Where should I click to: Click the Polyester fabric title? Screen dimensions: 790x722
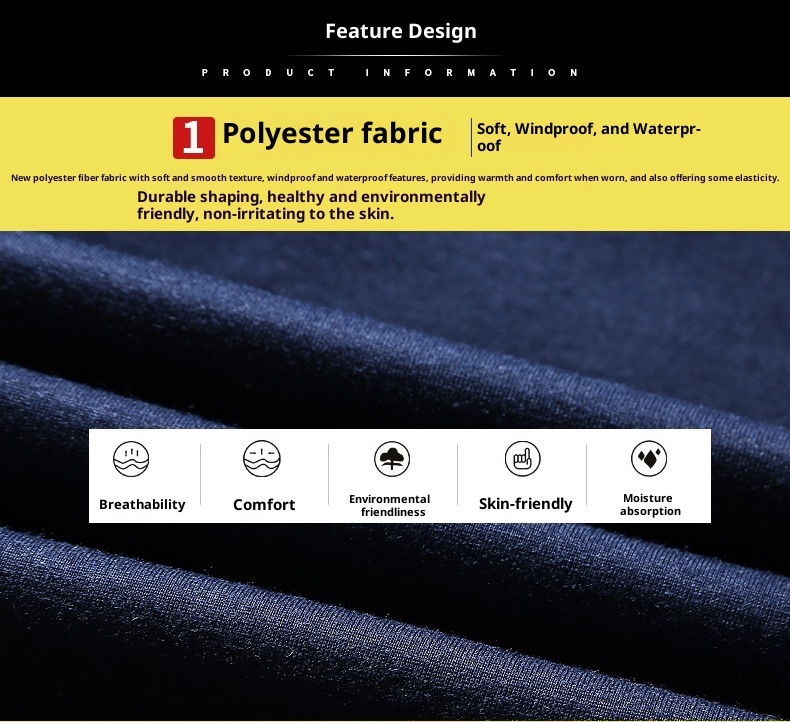332,134
